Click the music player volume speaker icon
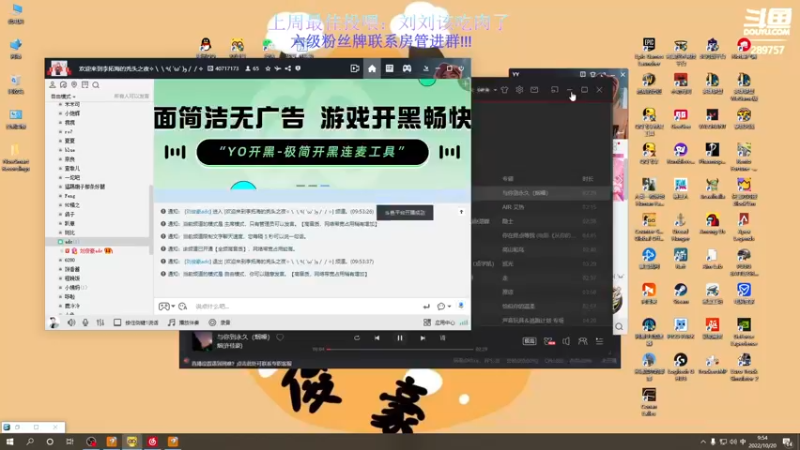The image size is (800, 450). 566,341
